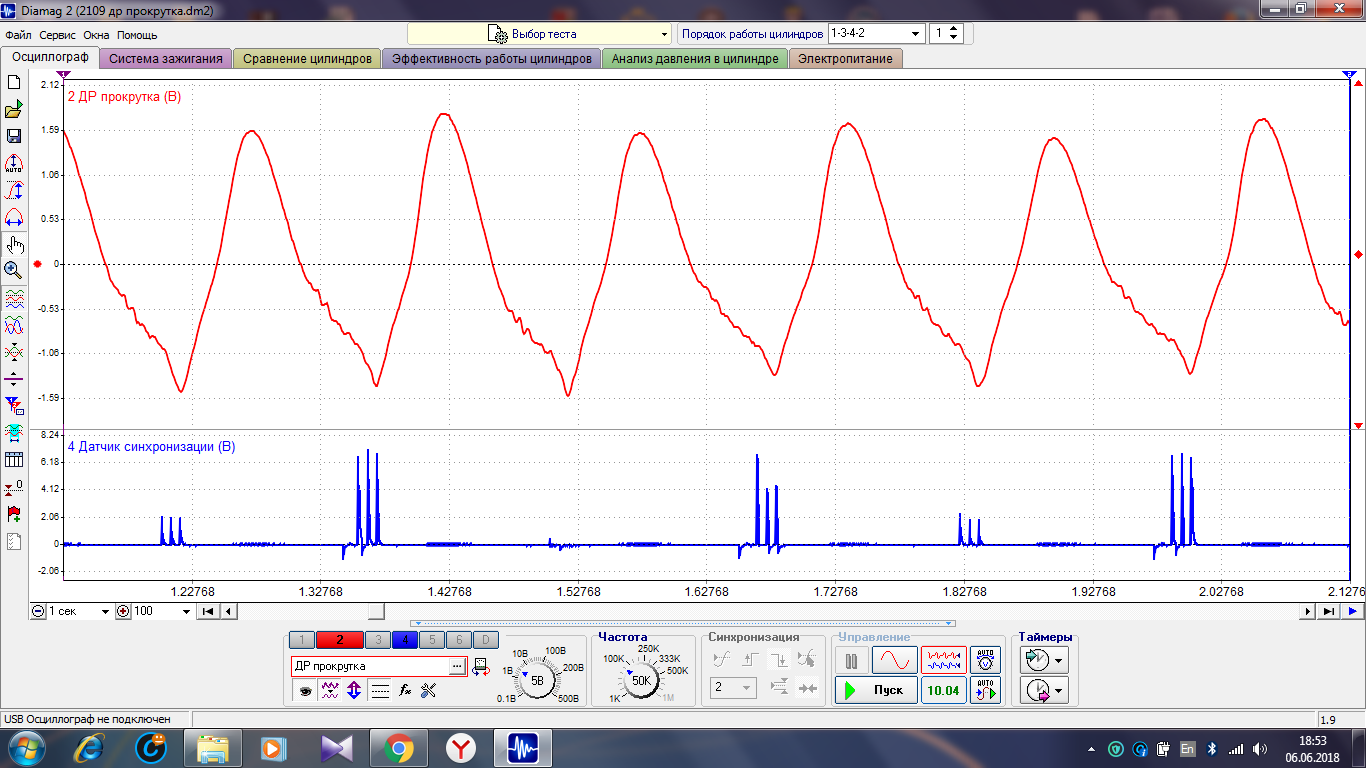Click the stacked waveforms layout icon
Viewport: 1366px width, 768px height.
14,298
